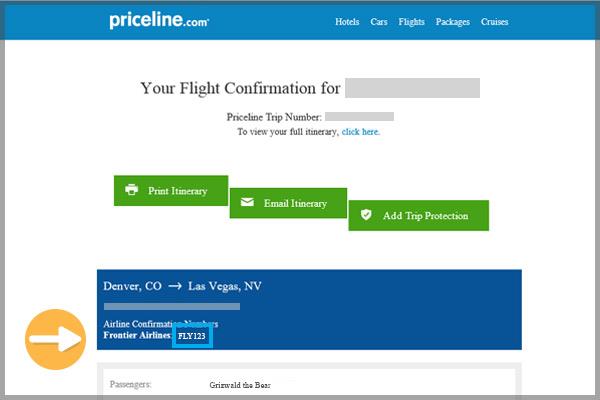Click the arrow between Denver and Las Vegas
600x400 pixels.
click(175, 286)
